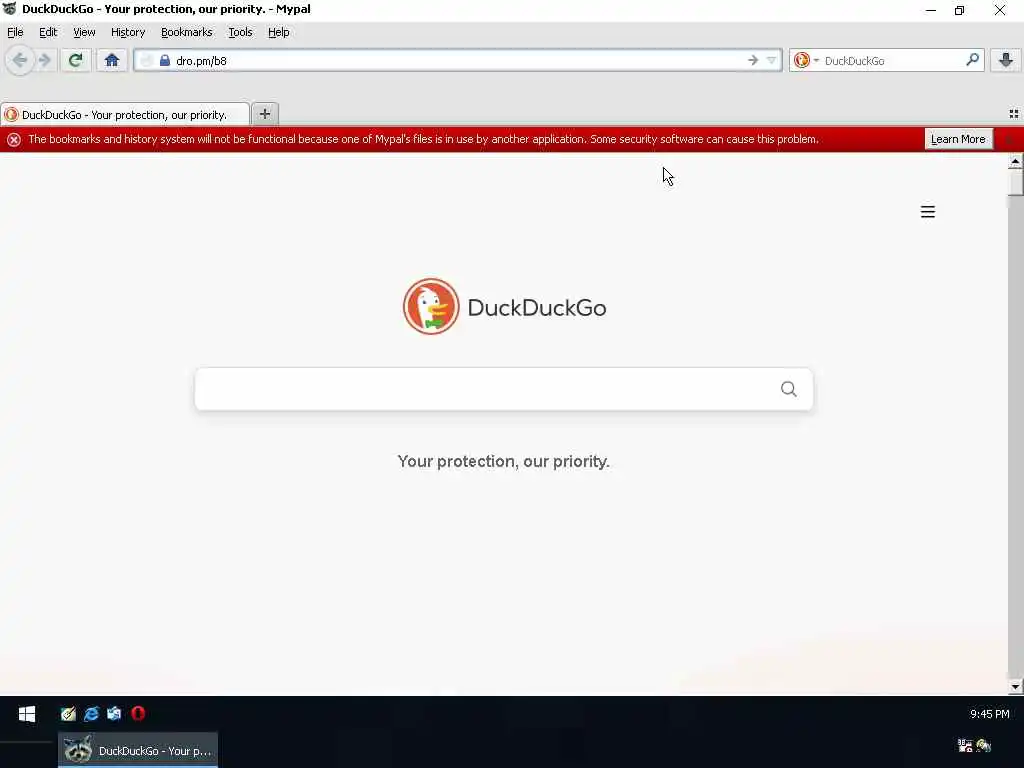This screenshot has height=768, width=1024.
Task: Click the 9:45 PM taskbar clock
Action: point(989,714)
